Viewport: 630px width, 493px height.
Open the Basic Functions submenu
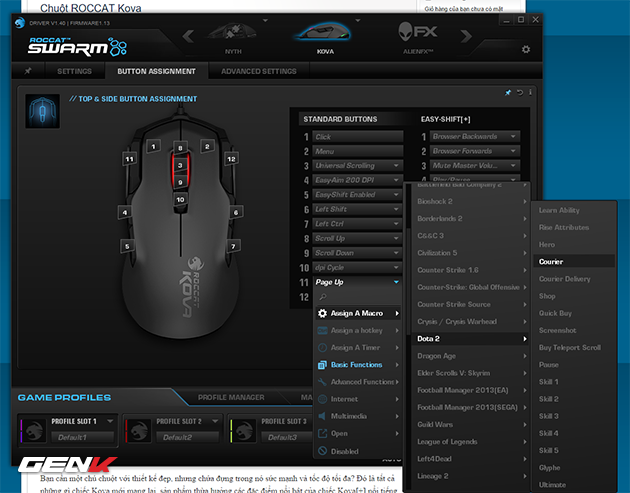(357, 365)
